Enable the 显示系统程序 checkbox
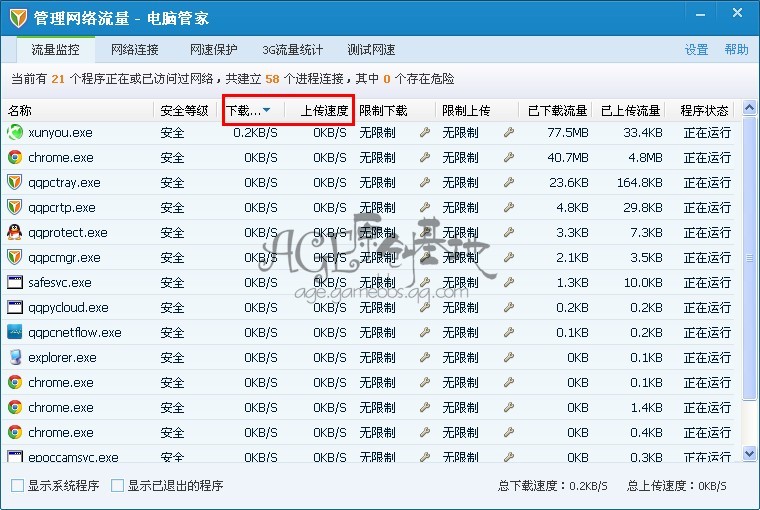Screen dimensions: 760x510 [x=17, y=485]
